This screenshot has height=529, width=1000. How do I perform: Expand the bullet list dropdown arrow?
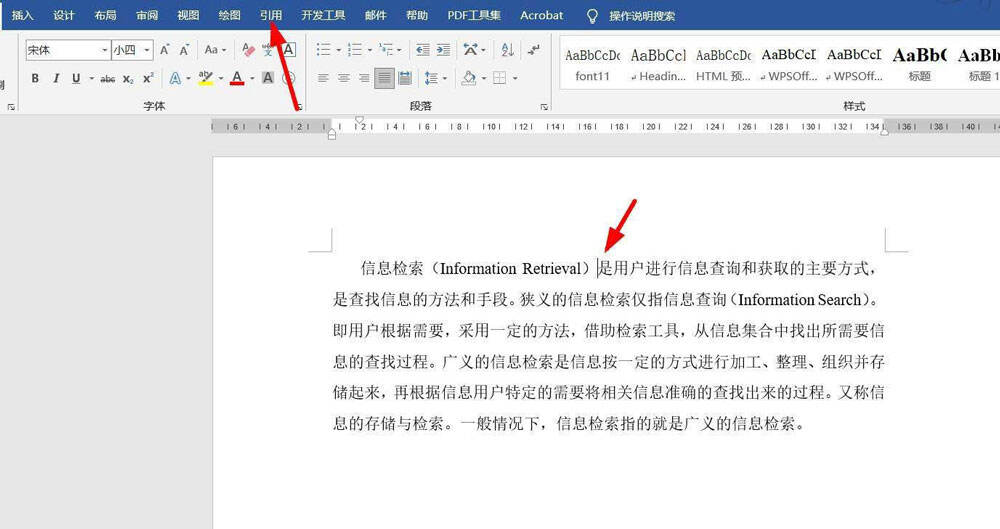pos(338,50)
